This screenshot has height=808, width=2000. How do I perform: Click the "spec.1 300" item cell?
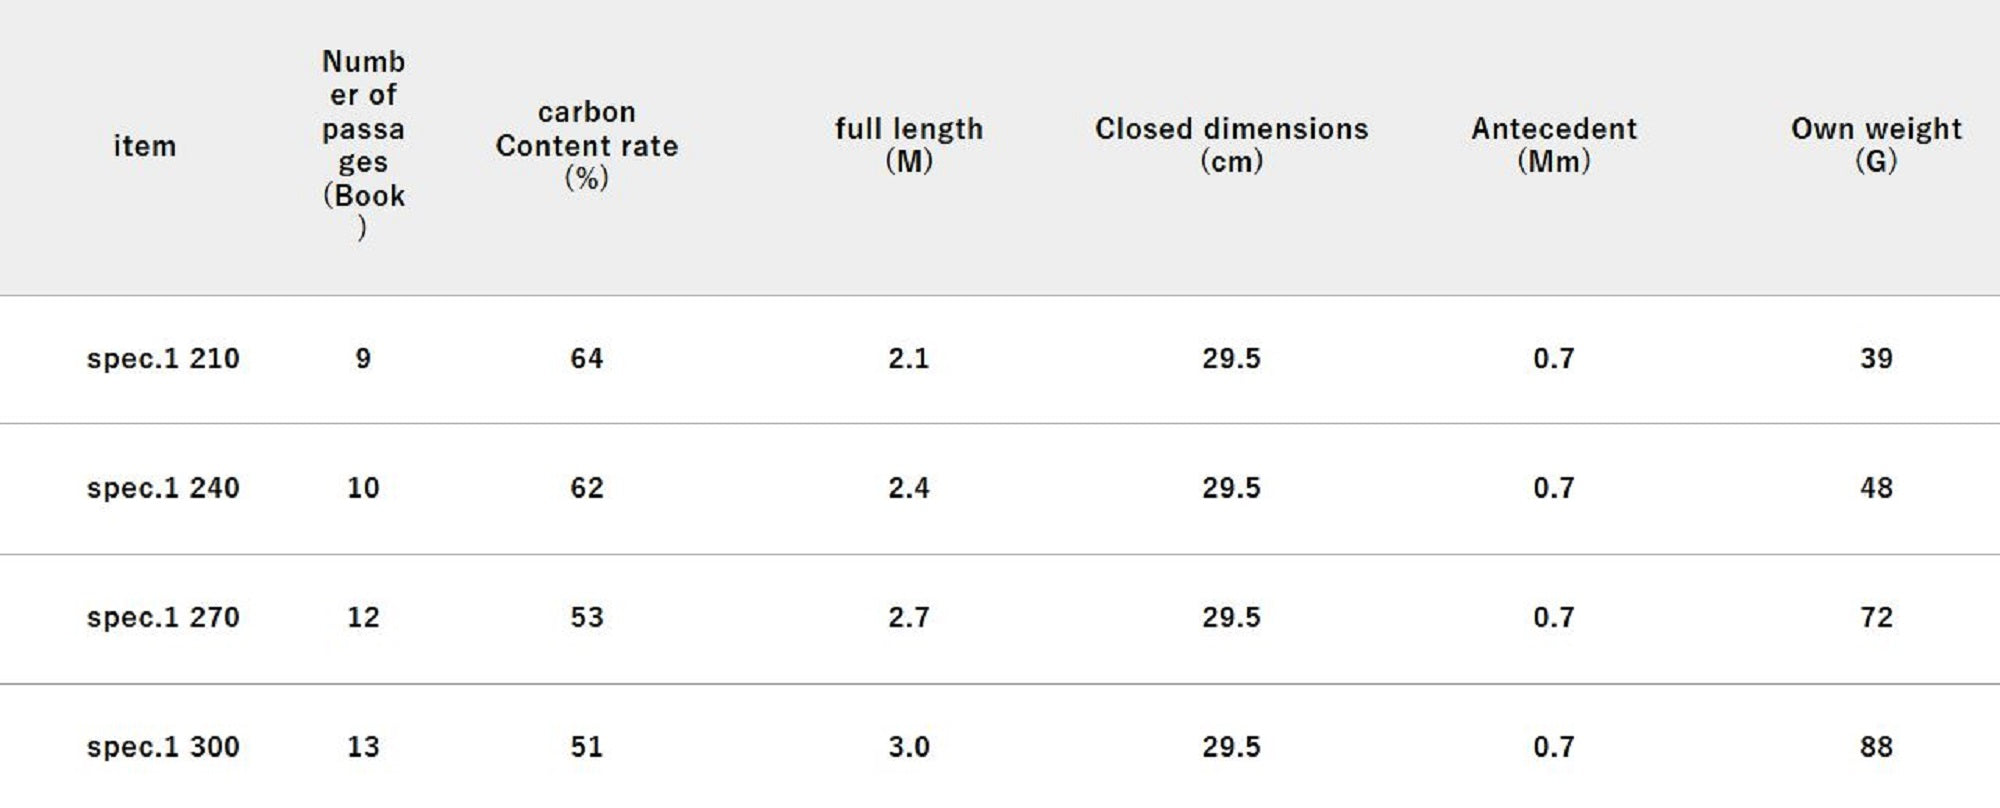coord(163,747)
